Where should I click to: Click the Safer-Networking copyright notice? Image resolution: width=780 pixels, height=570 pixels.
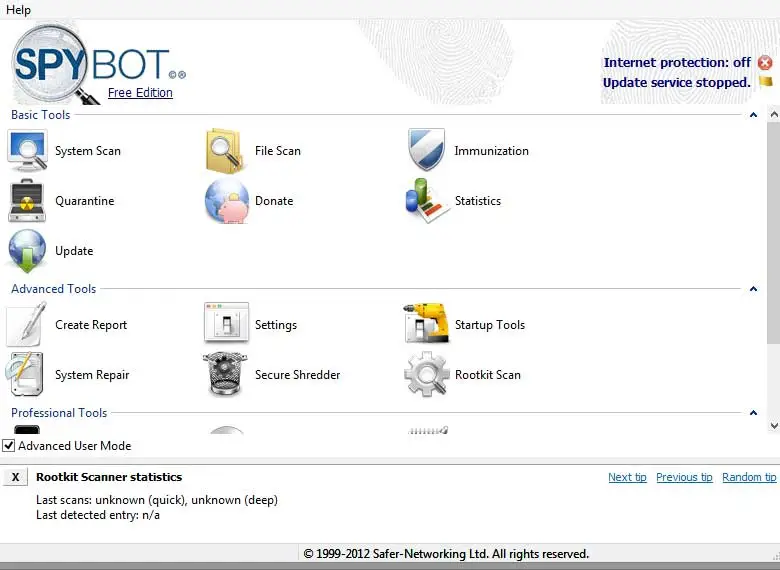click(446, 554)
